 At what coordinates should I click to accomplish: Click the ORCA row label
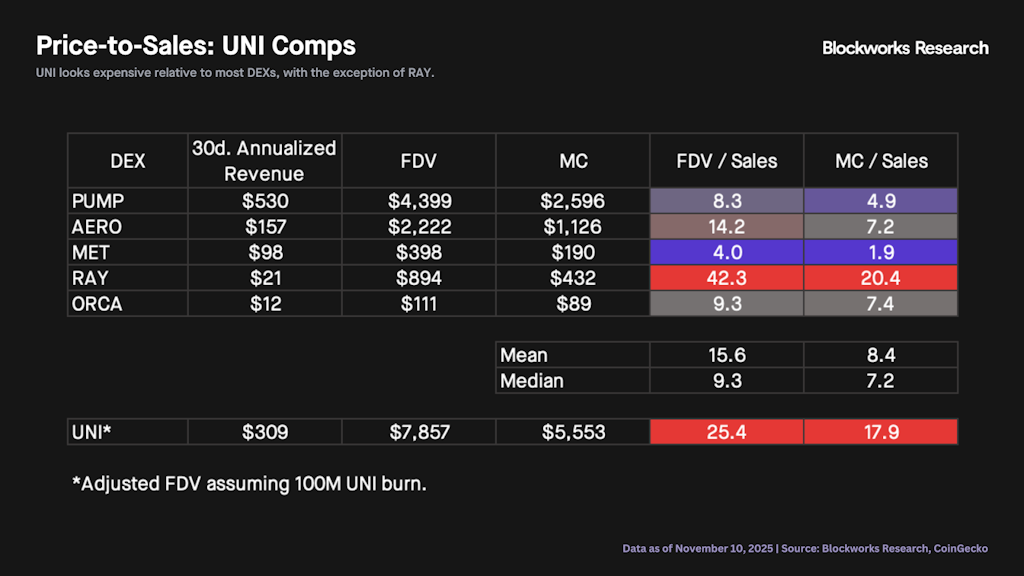pos(97,304)
